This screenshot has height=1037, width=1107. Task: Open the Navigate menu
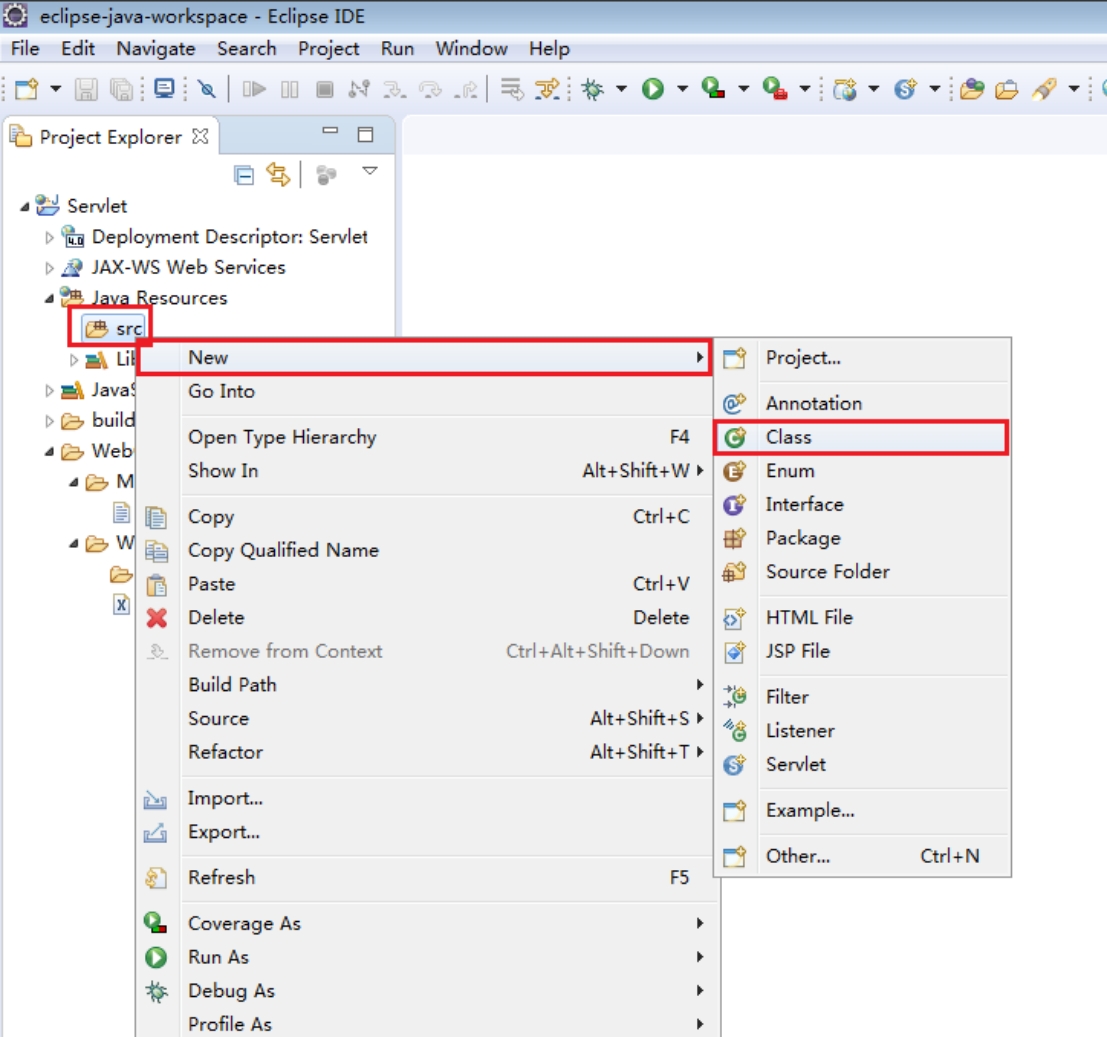pyautogui.click(x=156, y=49)
